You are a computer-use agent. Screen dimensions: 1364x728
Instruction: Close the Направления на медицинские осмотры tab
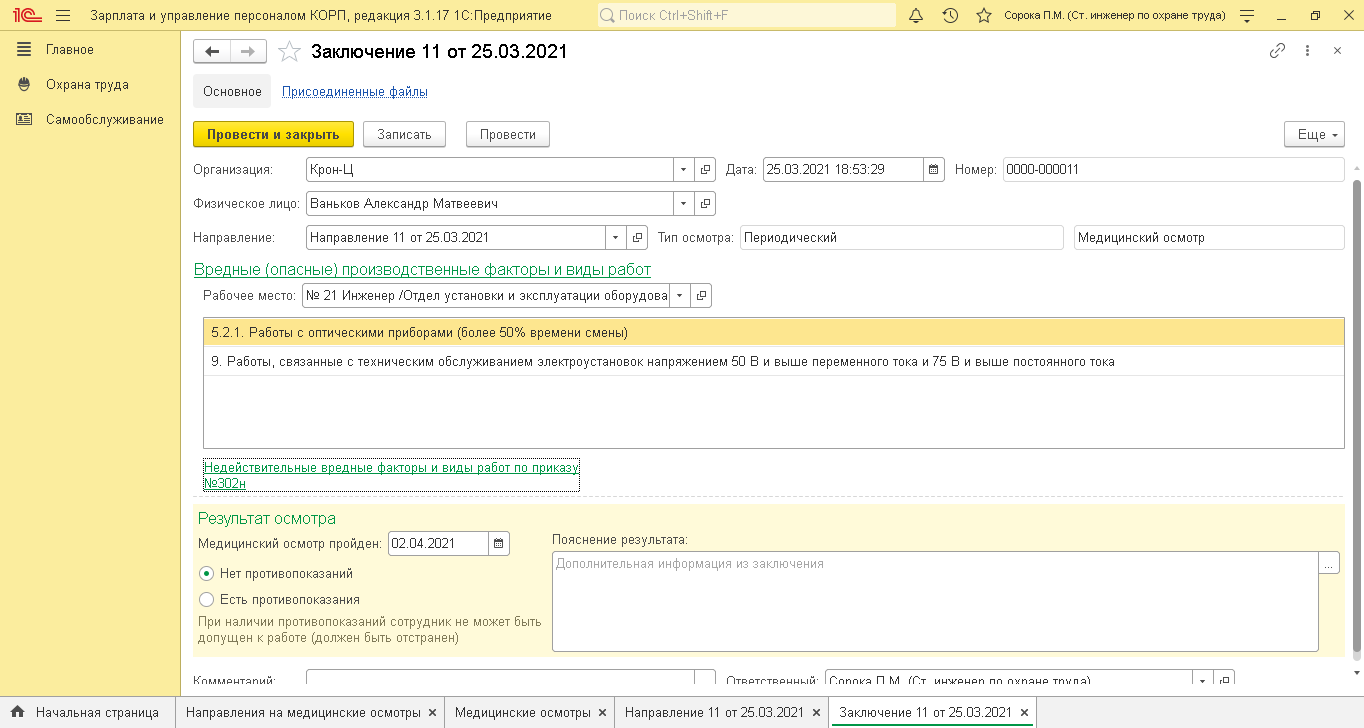tap(432, 713)
